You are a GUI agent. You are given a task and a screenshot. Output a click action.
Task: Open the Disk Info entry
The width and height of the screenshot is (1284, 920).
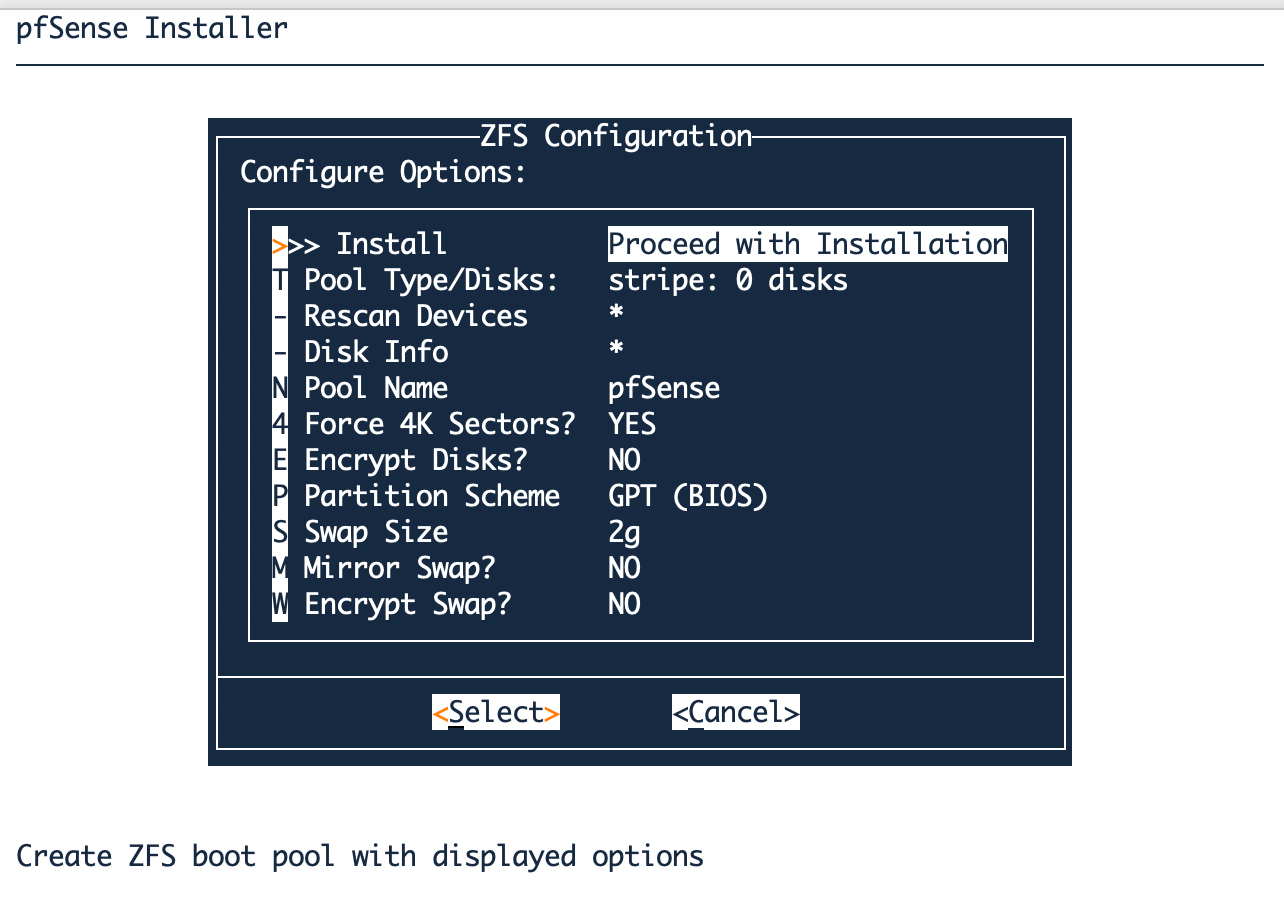pos(448,352)
